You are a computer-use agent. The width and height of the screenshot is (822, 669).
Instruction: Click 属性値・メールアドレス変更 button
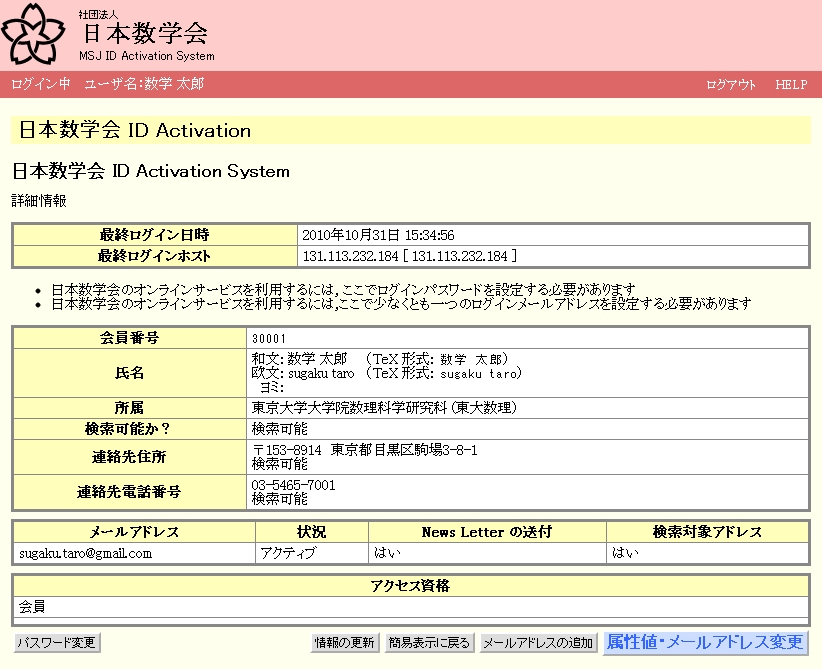(704, 642)
